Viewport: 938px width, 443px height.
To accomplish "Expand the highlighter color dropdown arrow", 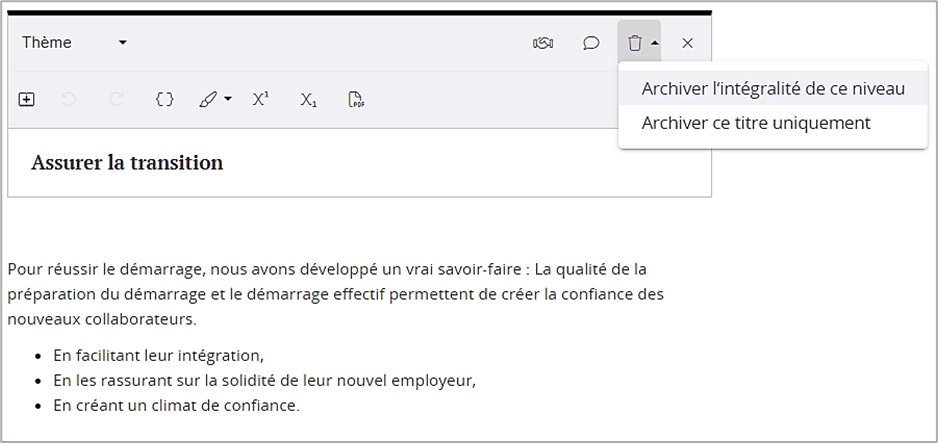I will [x=228, y=99].
